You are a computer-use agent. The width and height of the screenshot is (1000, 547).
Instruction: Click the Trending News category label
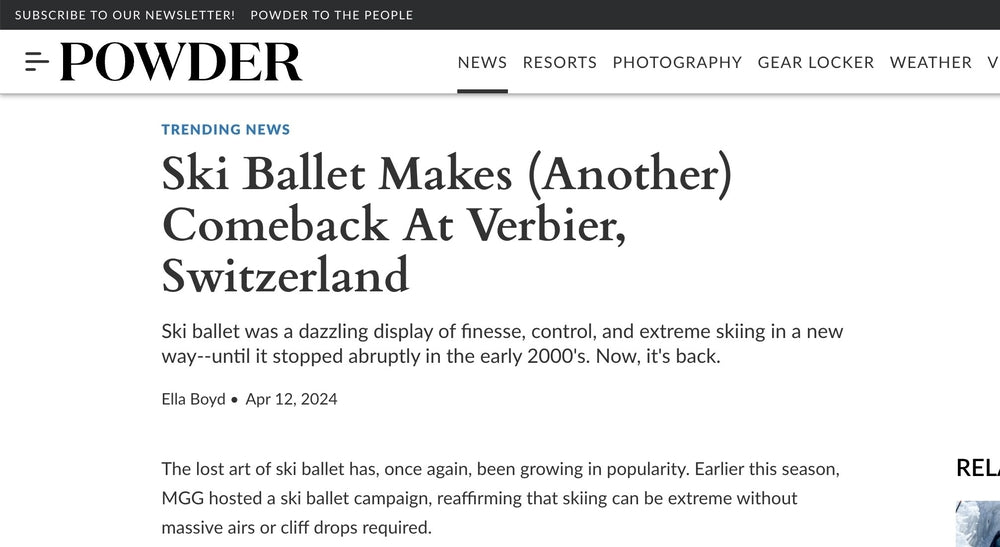click(x=226, y=129)
